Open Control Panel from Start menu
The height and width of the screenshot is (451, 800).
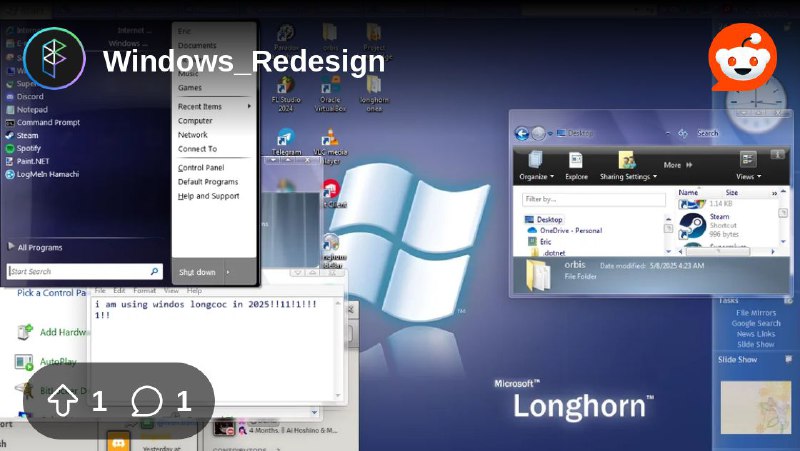[201, 167]
